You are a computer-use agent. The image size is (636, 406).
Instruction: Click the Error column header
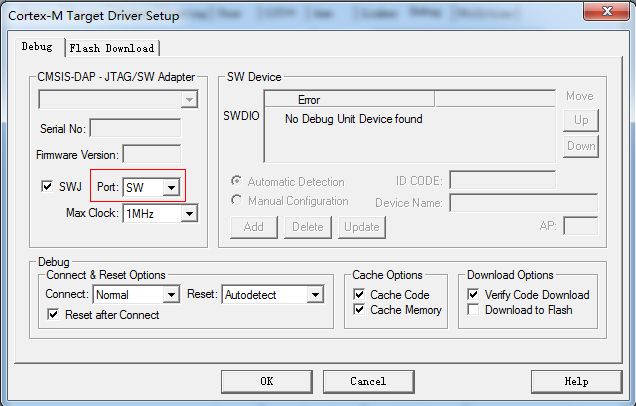(x=350, y=99)
